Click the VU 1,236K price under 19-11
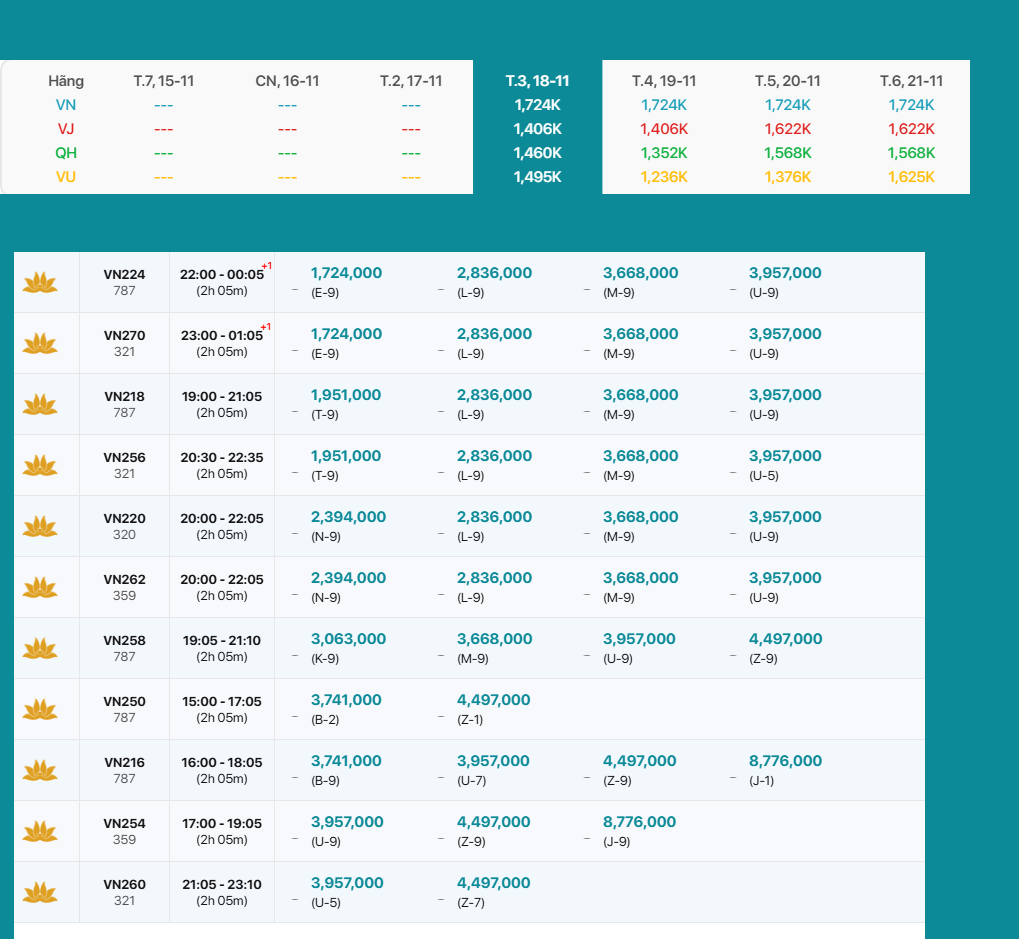1019x939 pixels. pos(664,177)
